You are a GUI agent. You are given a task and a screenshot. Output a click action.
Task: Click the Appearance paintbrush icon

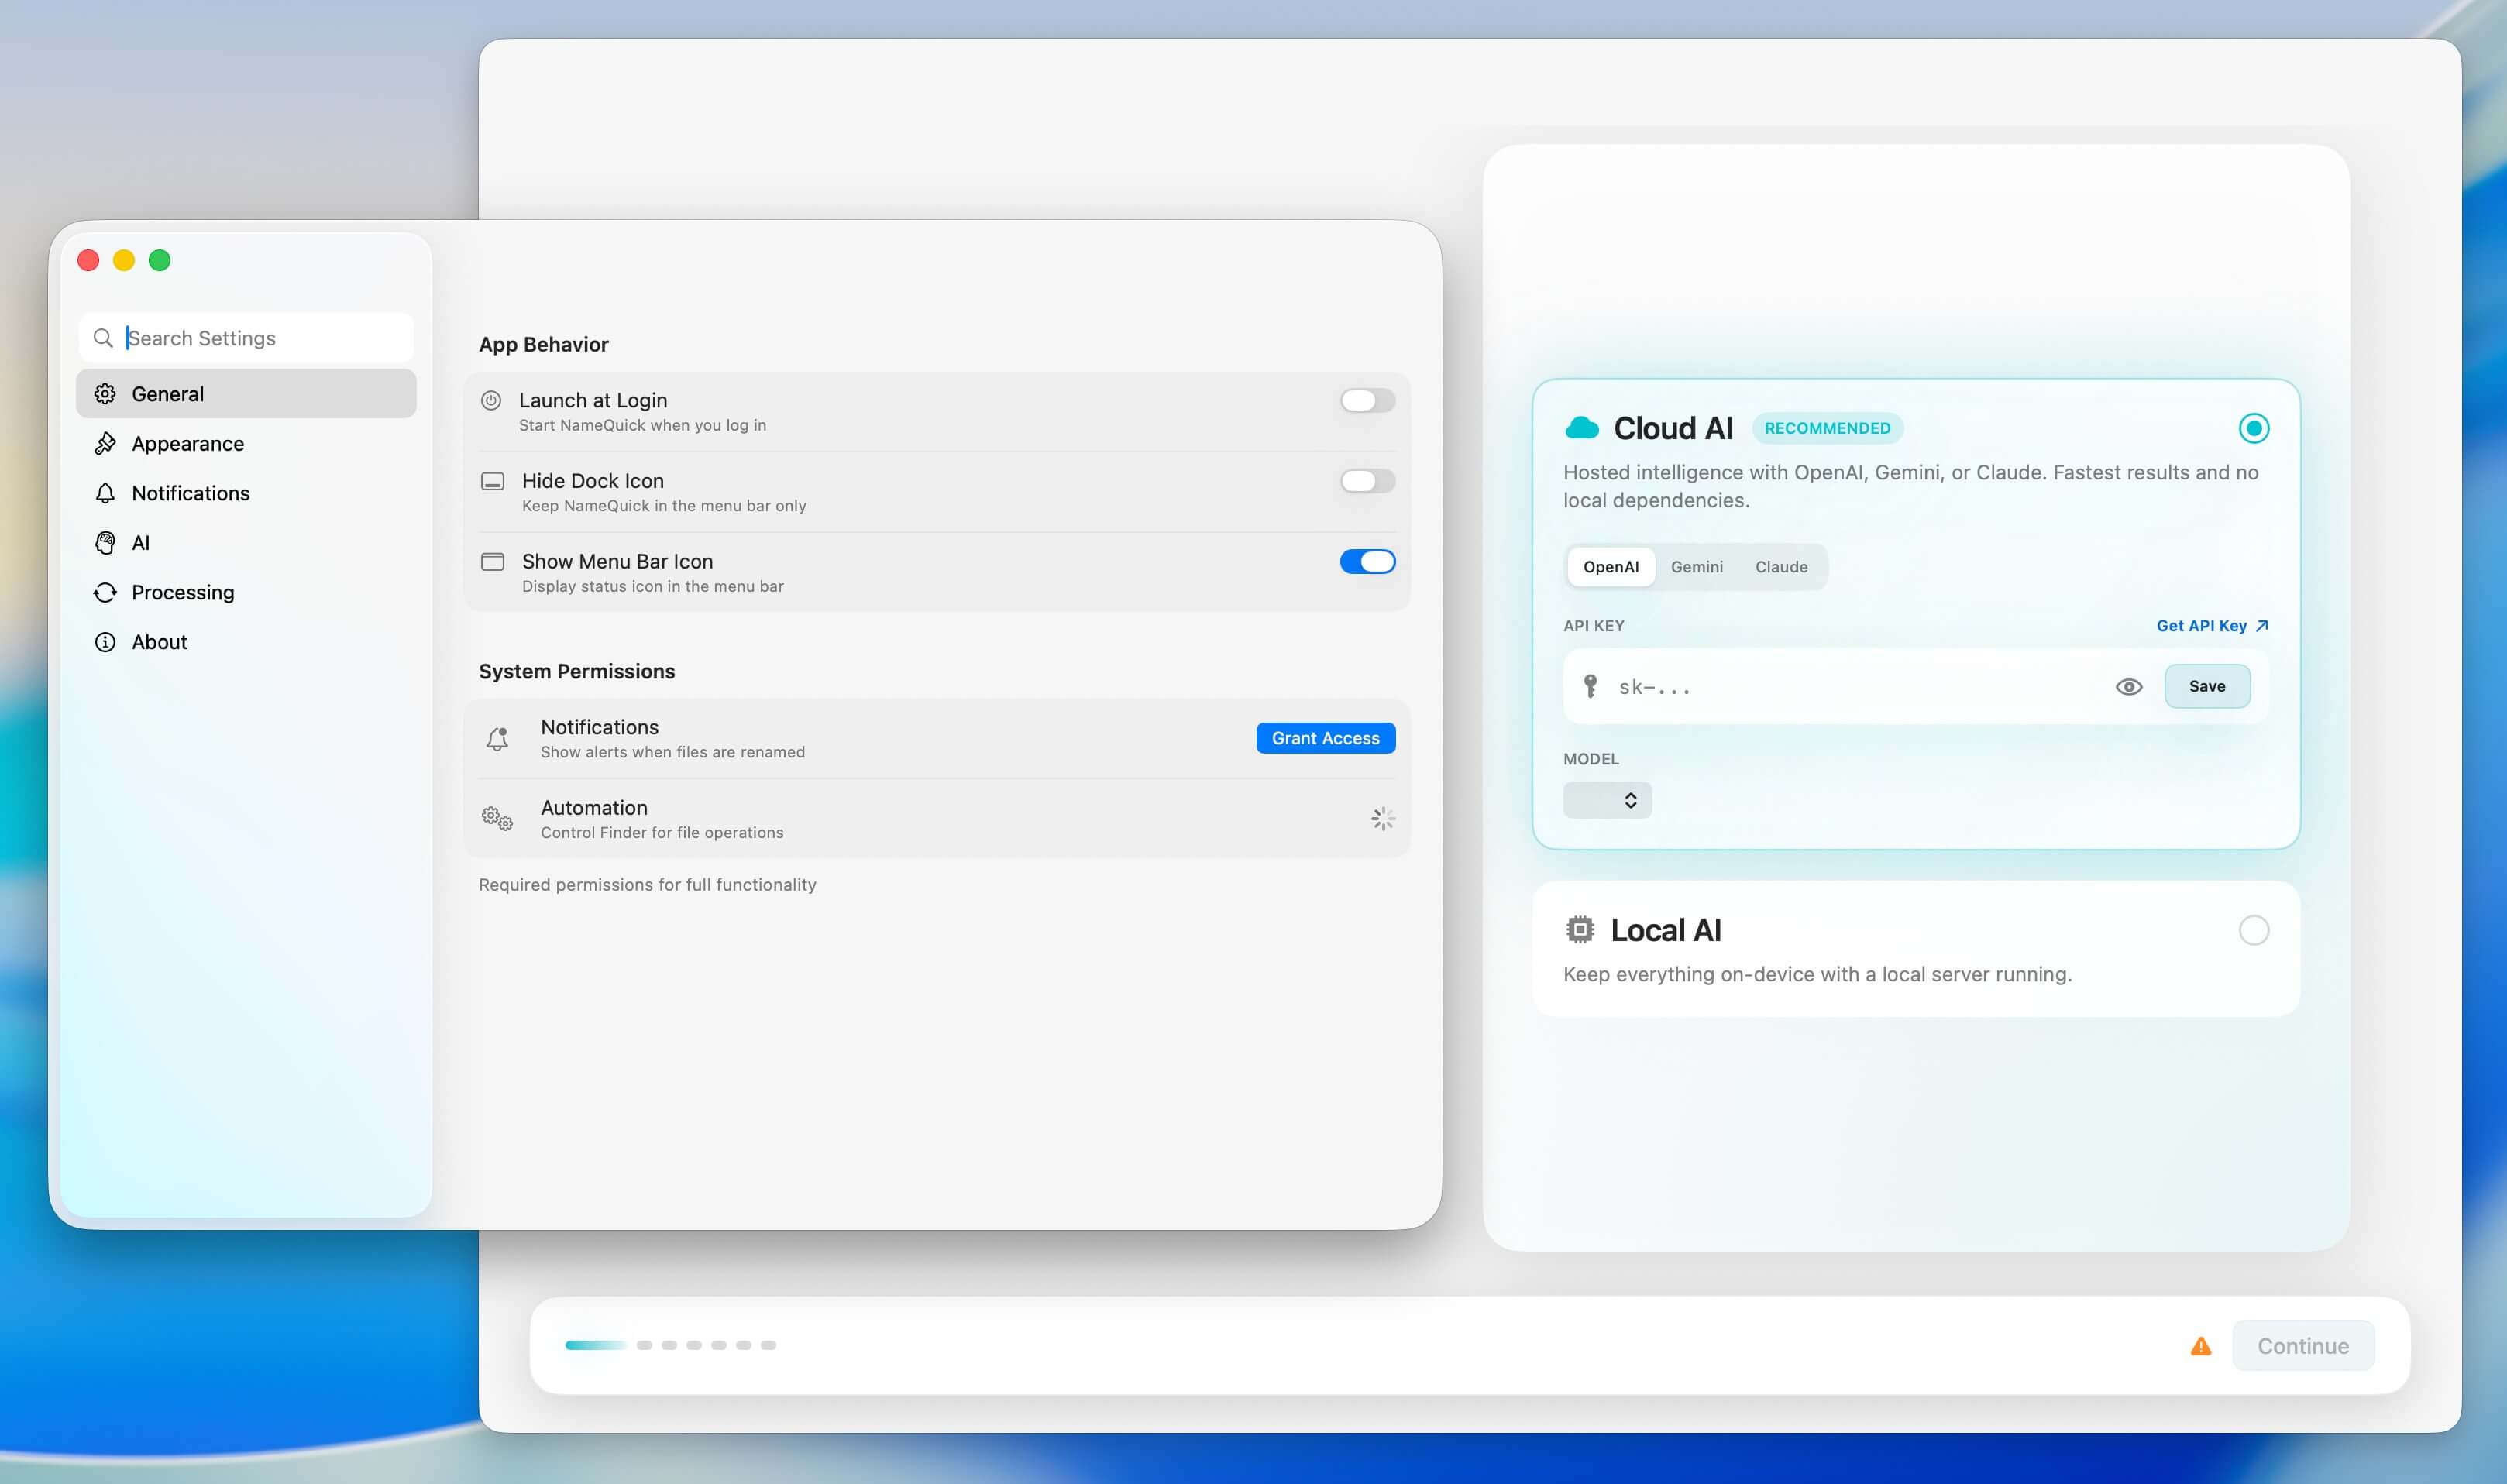pos(105,443)
